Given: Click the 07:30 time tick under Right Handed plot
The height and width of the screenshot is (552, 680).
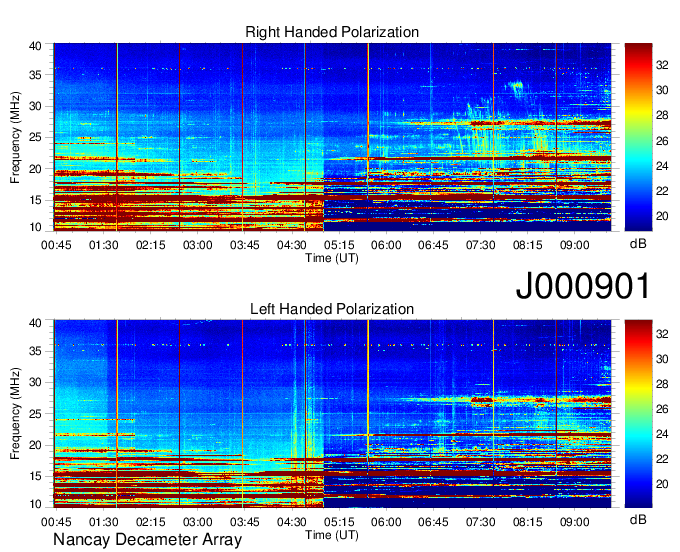Looking at the screenshot, I should click(x=481, y=245).
